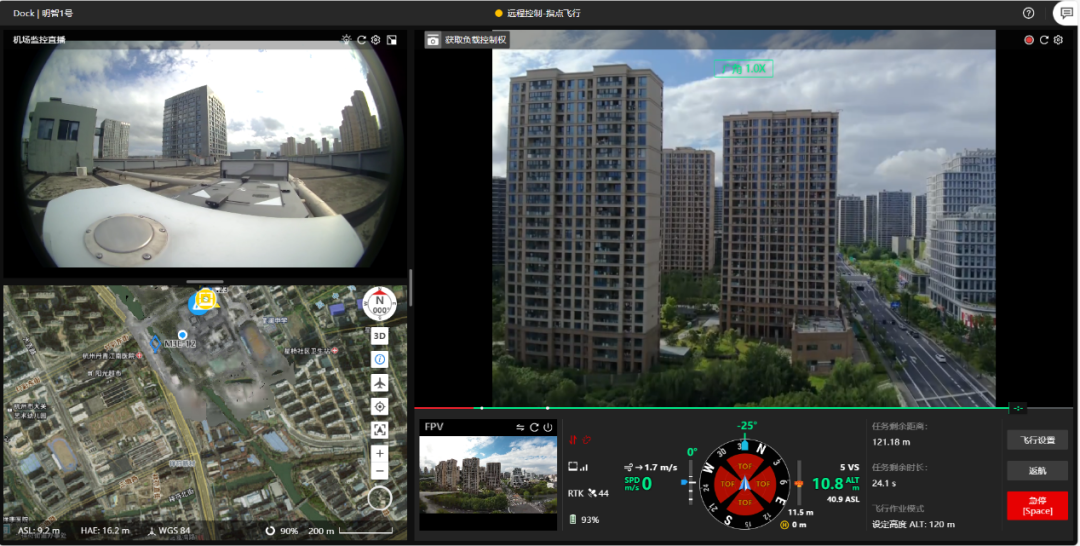Screen dimensions: 1080x546
Task: Turn off FPV stream power icon
Action: point(548,428)
